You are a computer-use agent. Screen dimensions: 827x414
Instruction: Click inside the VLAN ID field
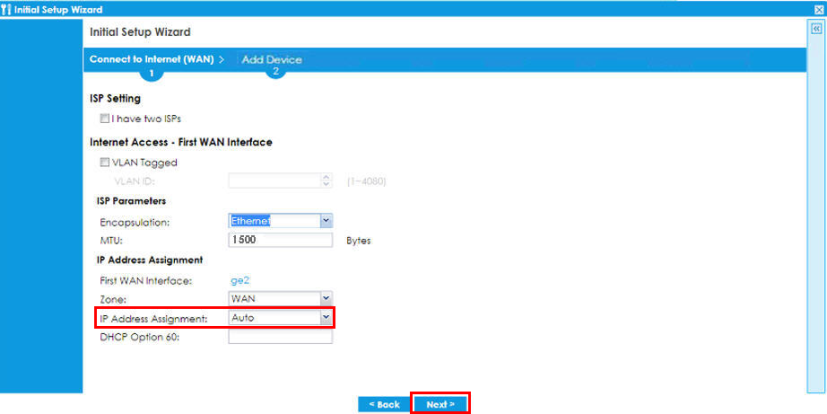[273, 181]
